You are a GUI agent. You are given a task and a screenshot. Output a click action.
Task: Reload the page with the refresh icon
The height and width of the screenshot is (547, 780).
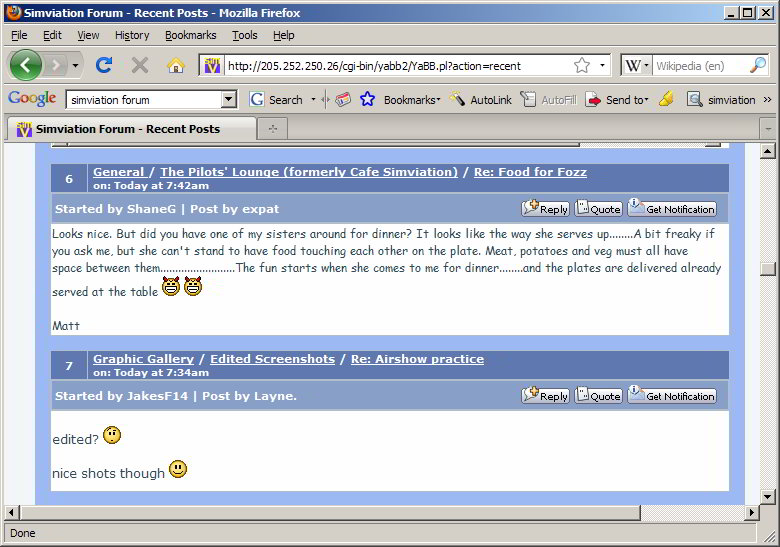103,65
